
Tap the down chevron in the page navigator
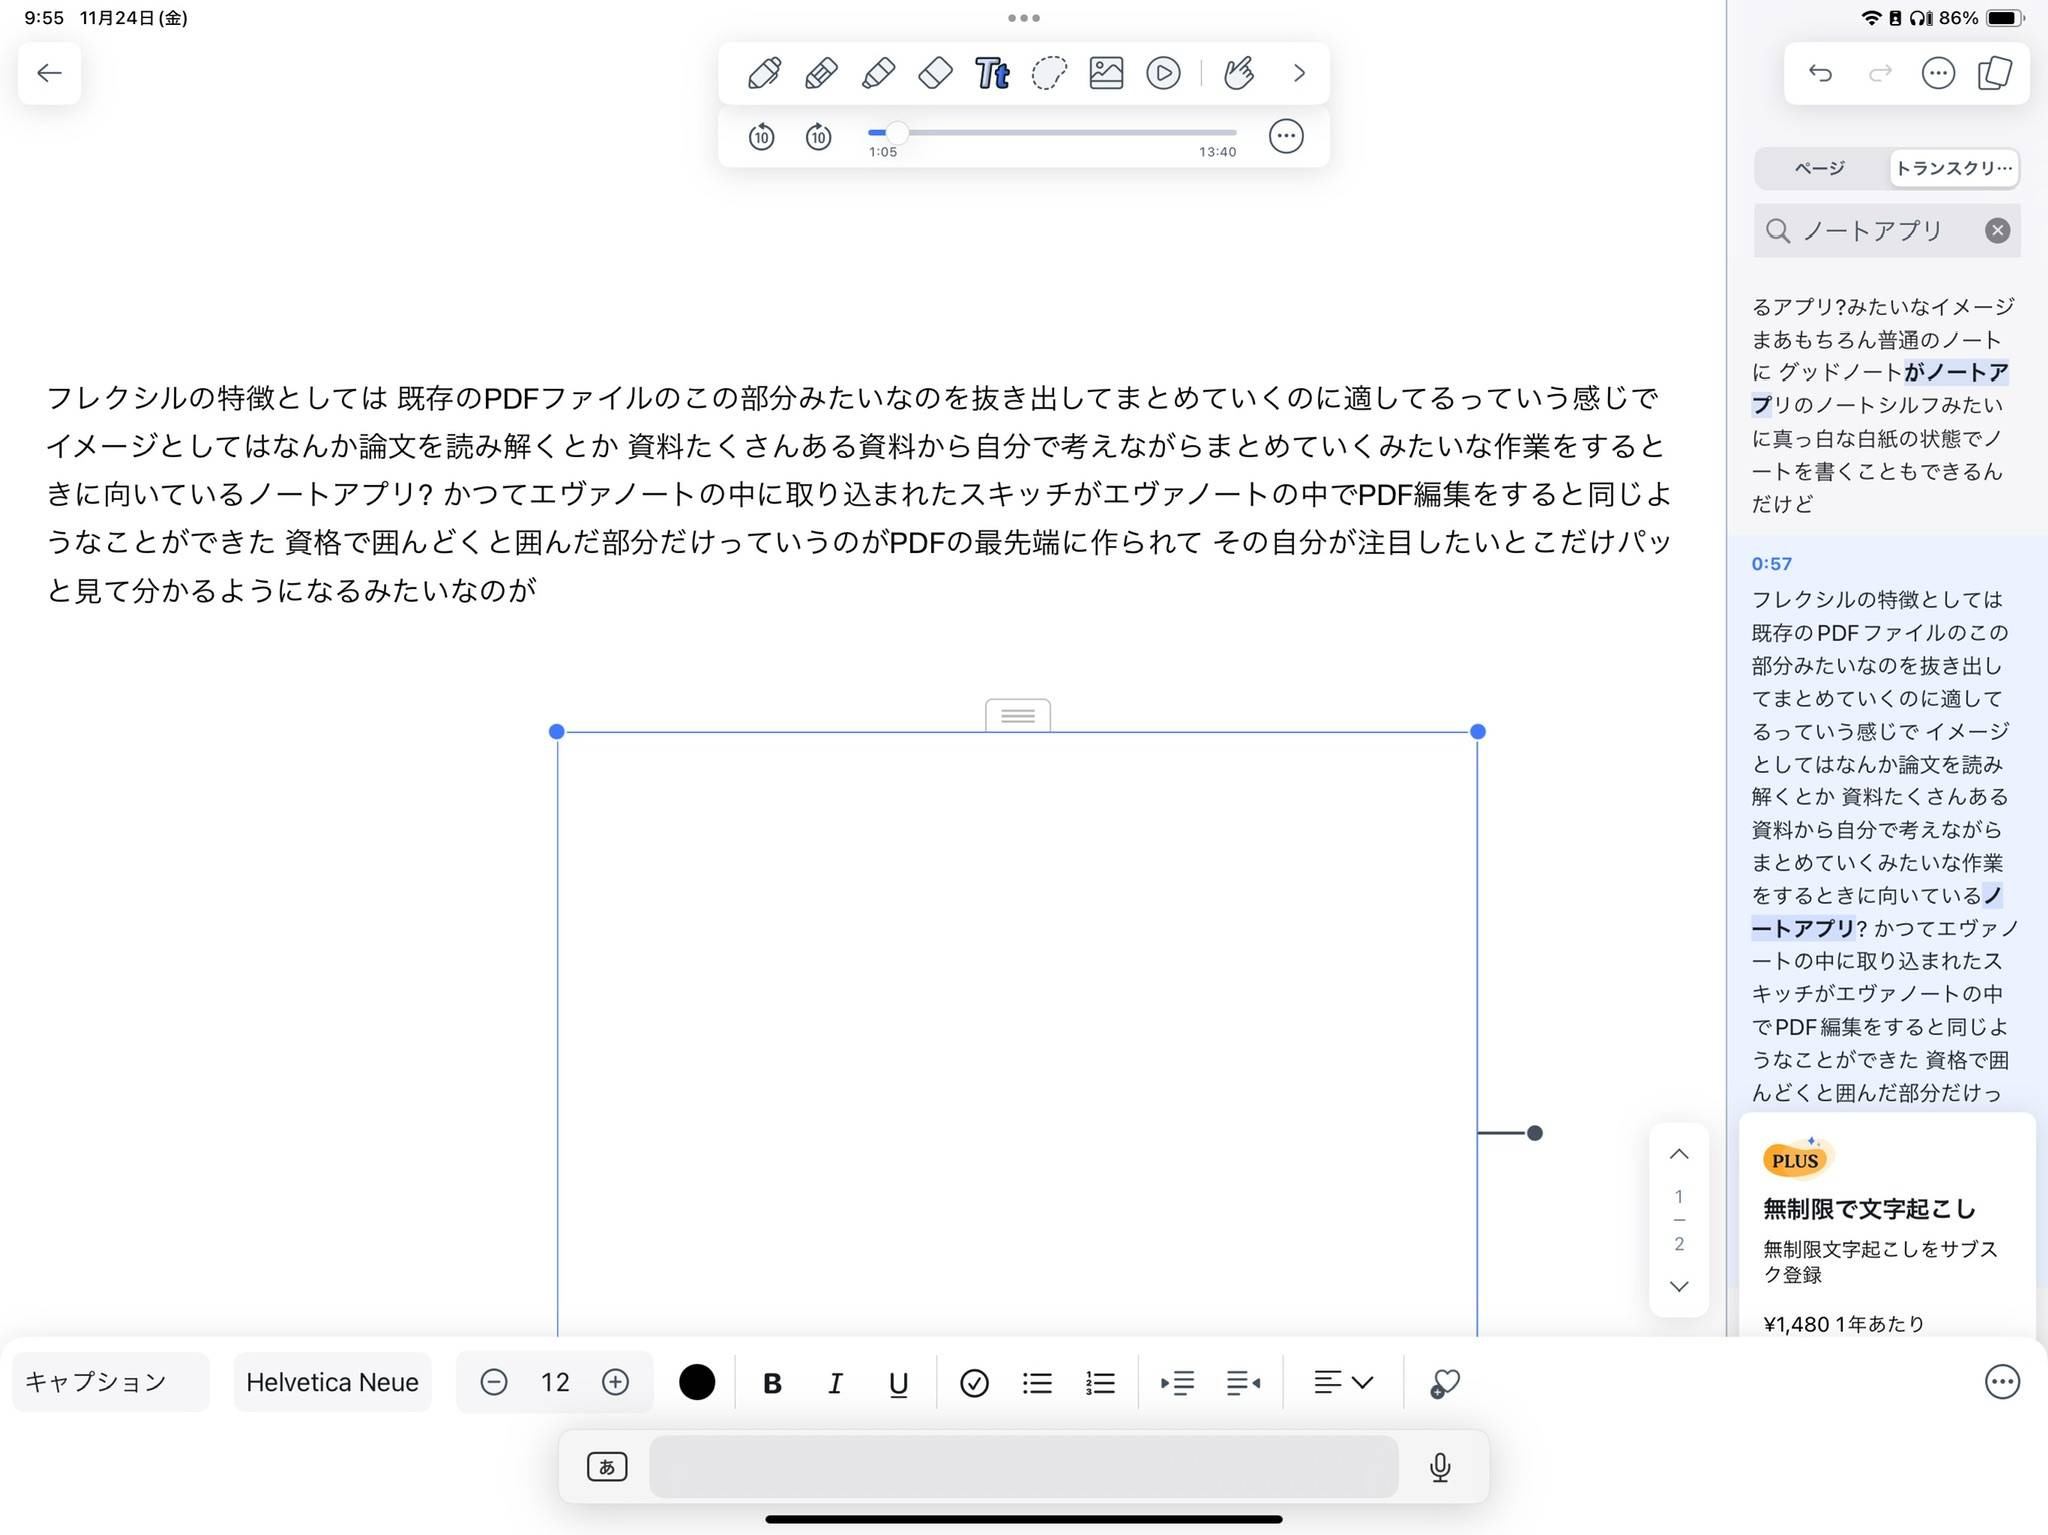point(1679,1287)
